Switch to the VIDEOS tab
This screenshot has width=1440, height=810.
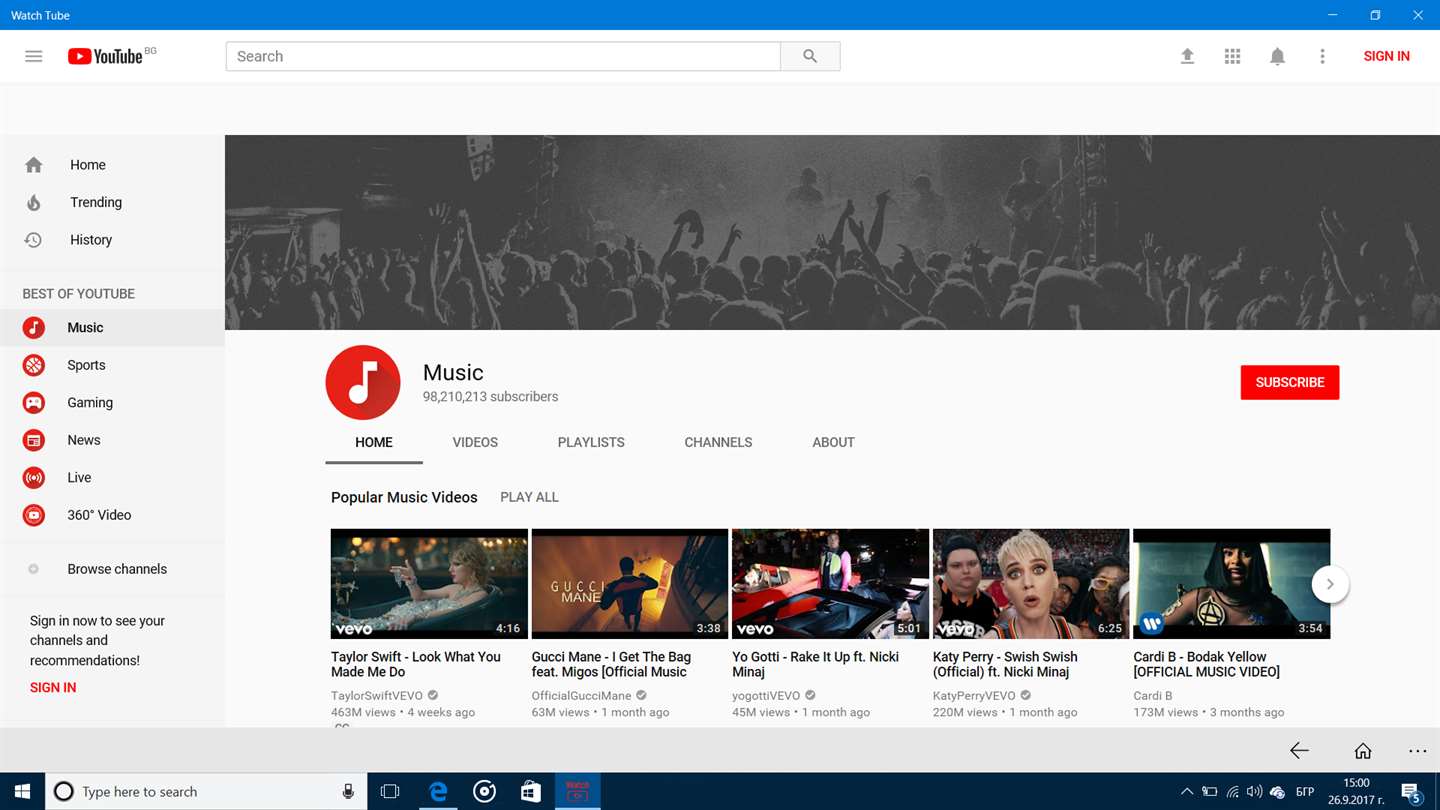pos(475,442)
